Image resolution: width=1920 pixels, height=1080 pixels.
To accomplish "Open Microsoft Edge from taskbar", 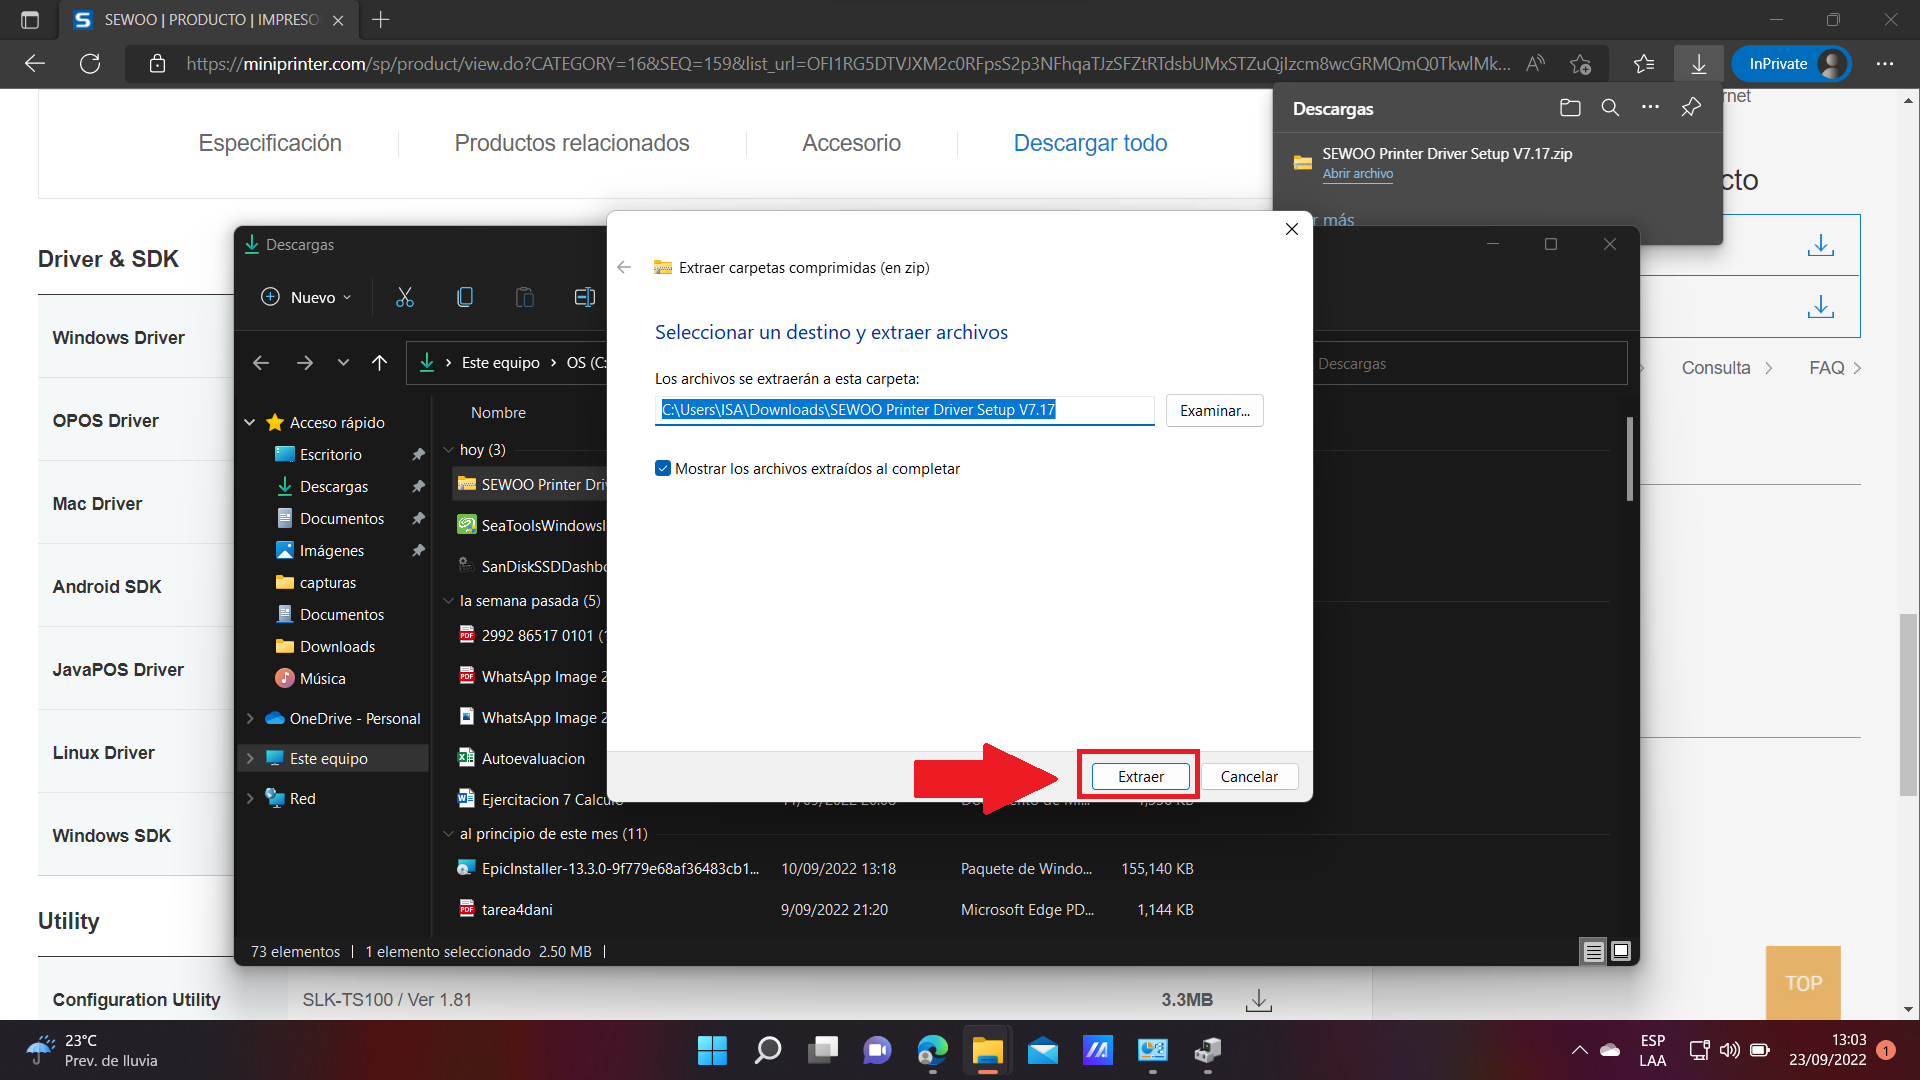I will [932, 1050].
